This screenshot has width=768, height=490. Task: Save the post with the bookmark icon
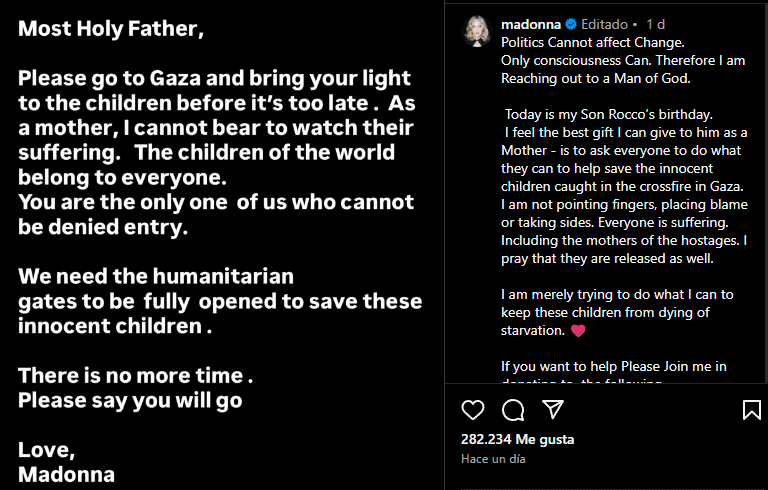click(751, 410)
